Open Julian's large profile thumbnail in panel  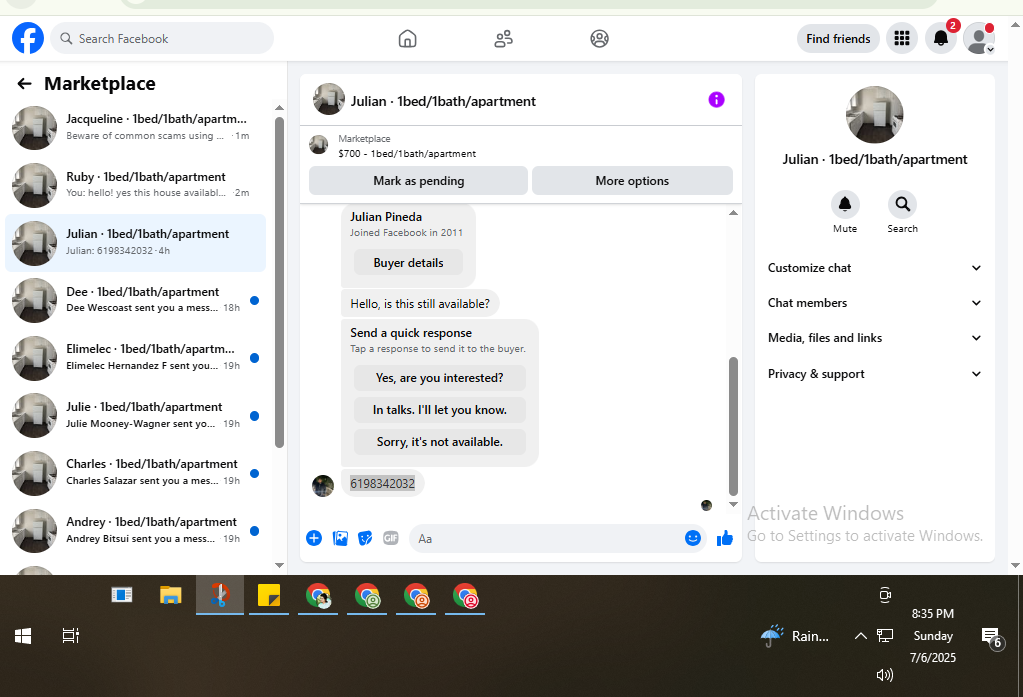tap(874, 115)
